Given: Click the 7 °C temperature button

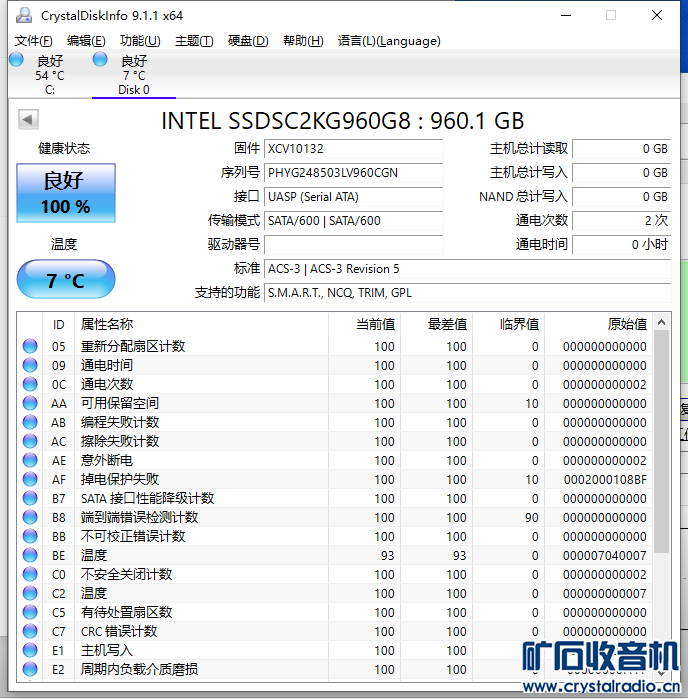Looking at the screenshot, I should pos(66,281).
